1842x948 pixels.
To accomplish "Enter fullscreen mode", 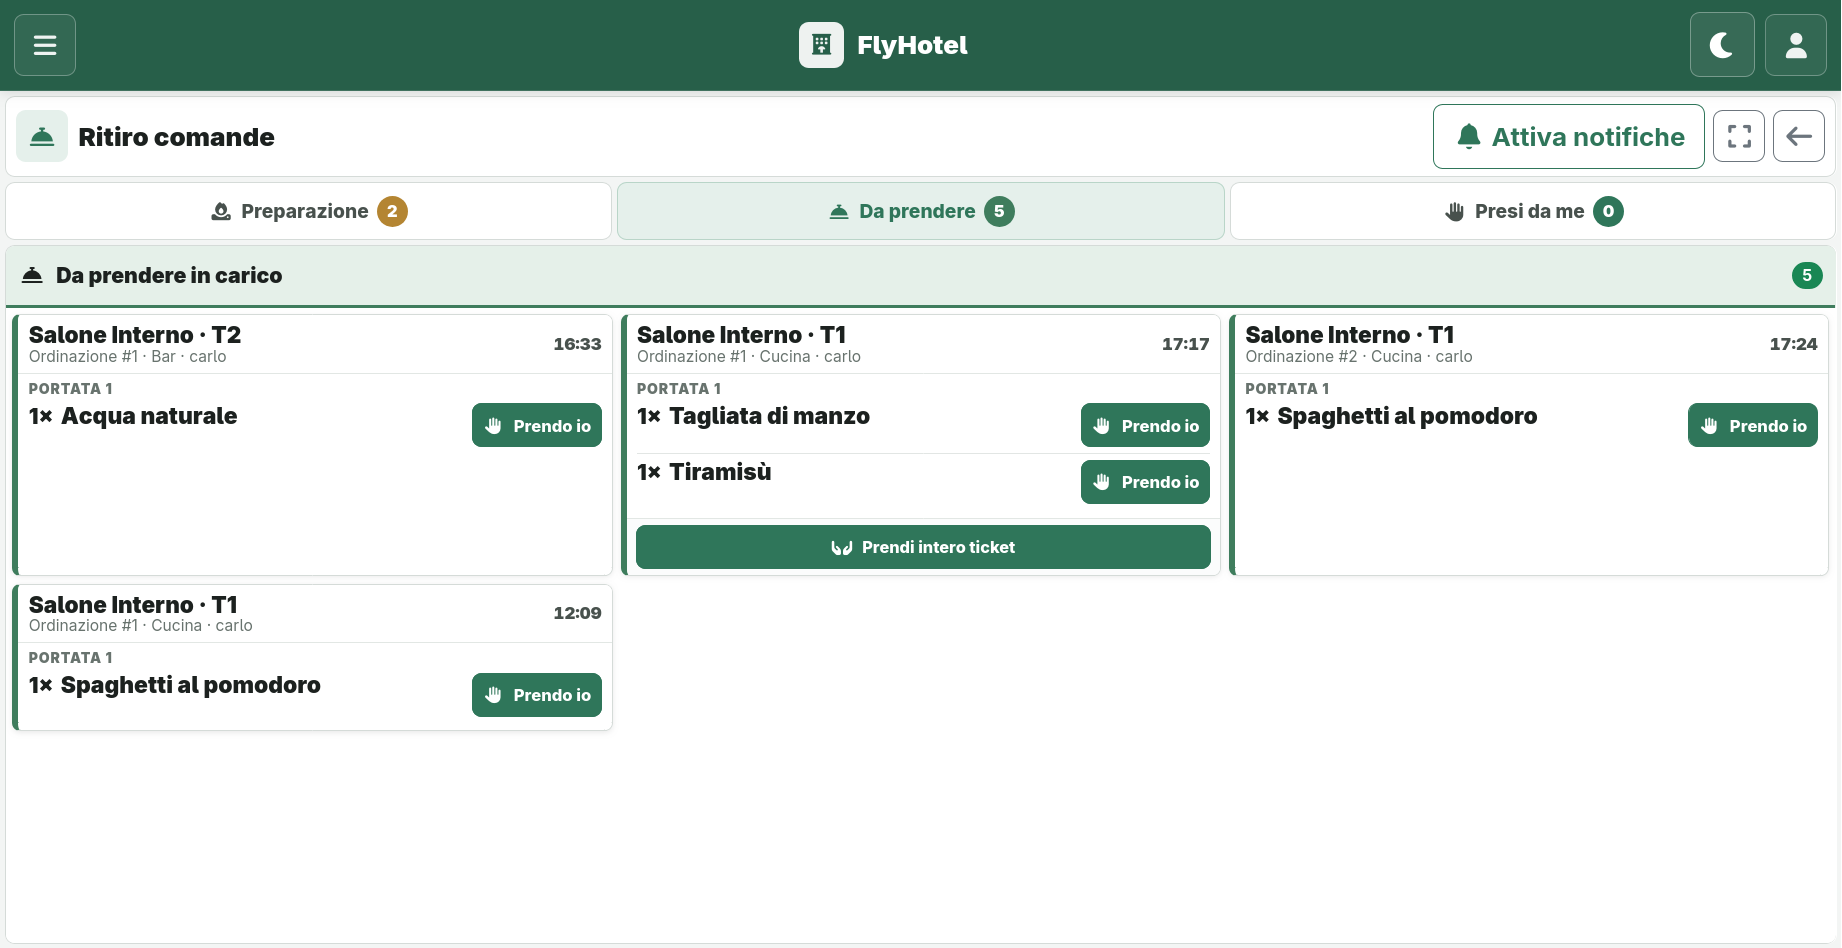I will pos(1739,137).
